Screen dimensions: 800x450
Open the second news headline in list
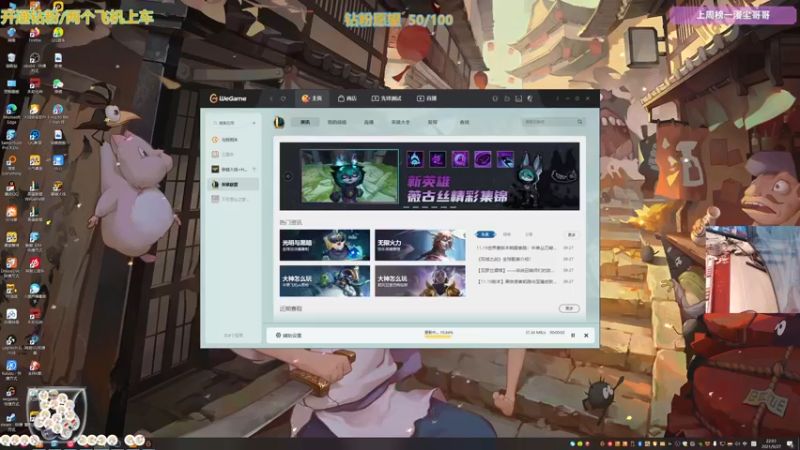[x=504, y=259]
